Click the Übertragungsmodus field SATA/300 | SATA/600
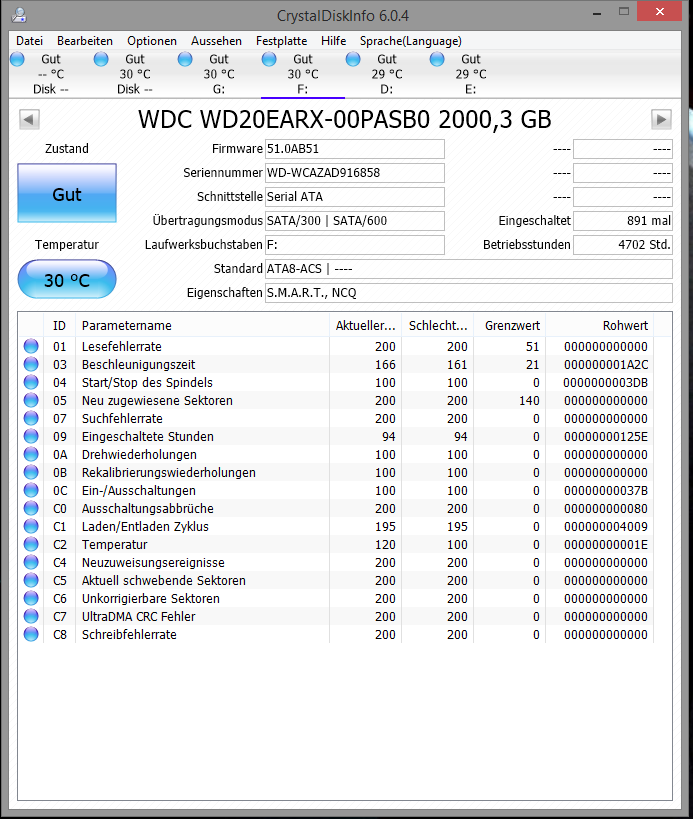Viewport: 693px width, 819px height. [x=355, y=221]
